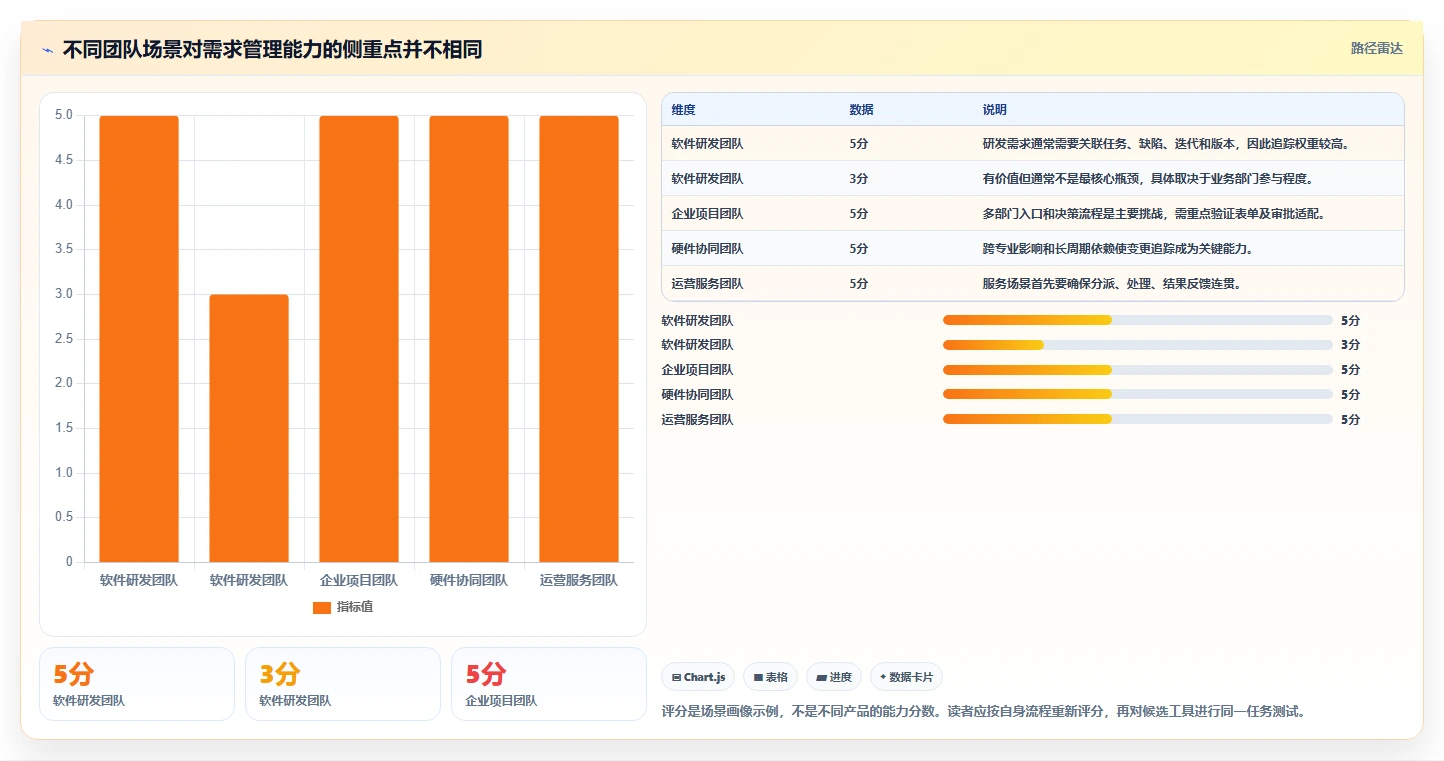
Task: Click the shorter chart bar reaching 3.0
Action: [x=249, y=428]
